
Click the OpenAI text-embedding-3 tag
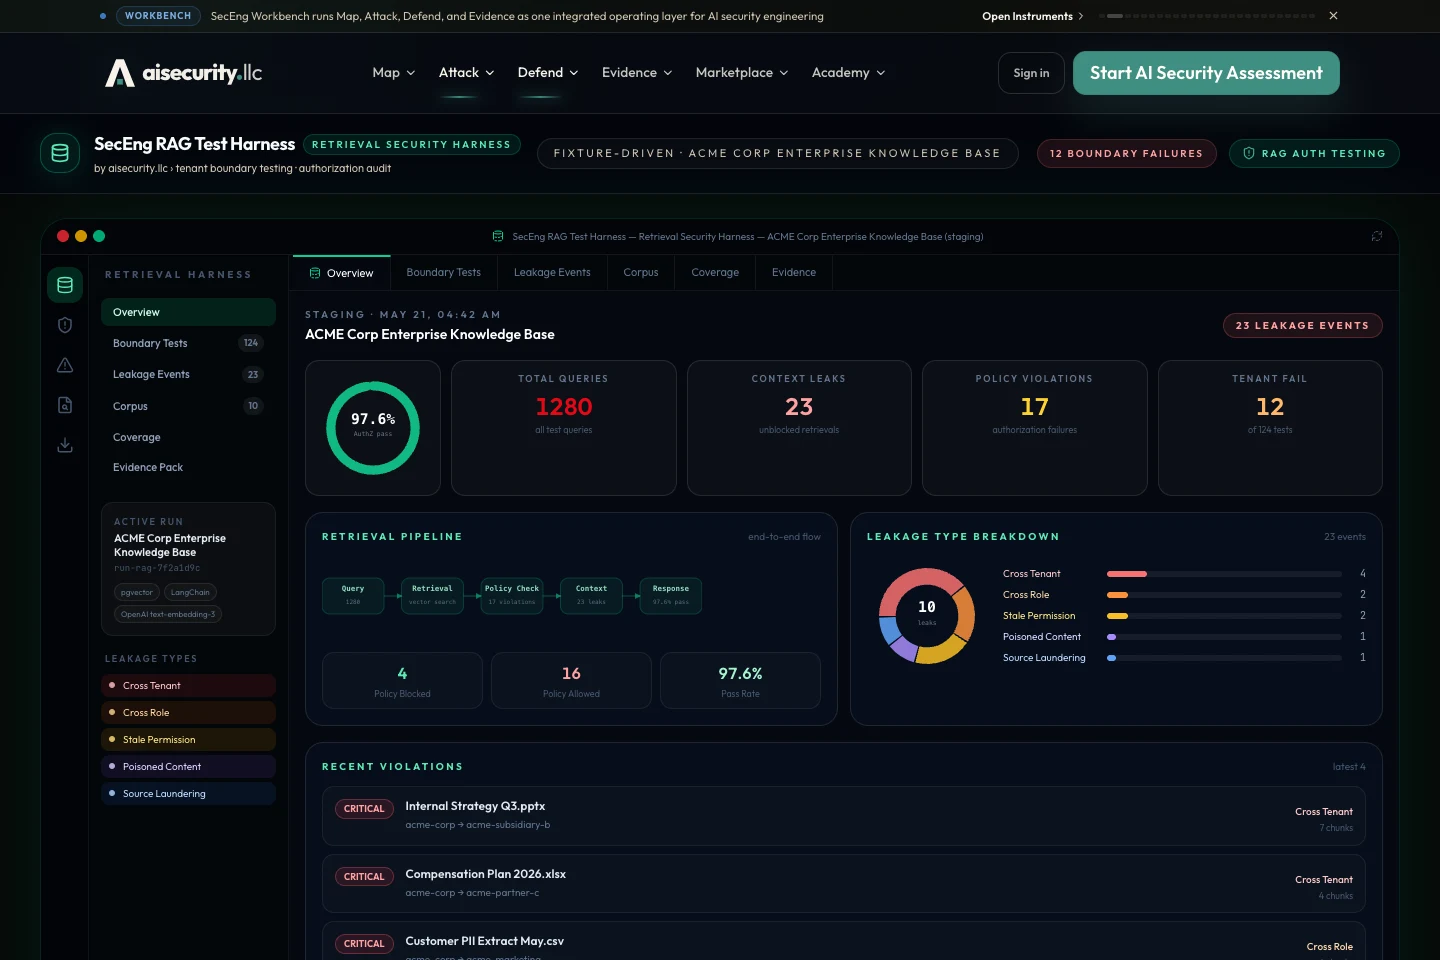[x=168, y=614]
